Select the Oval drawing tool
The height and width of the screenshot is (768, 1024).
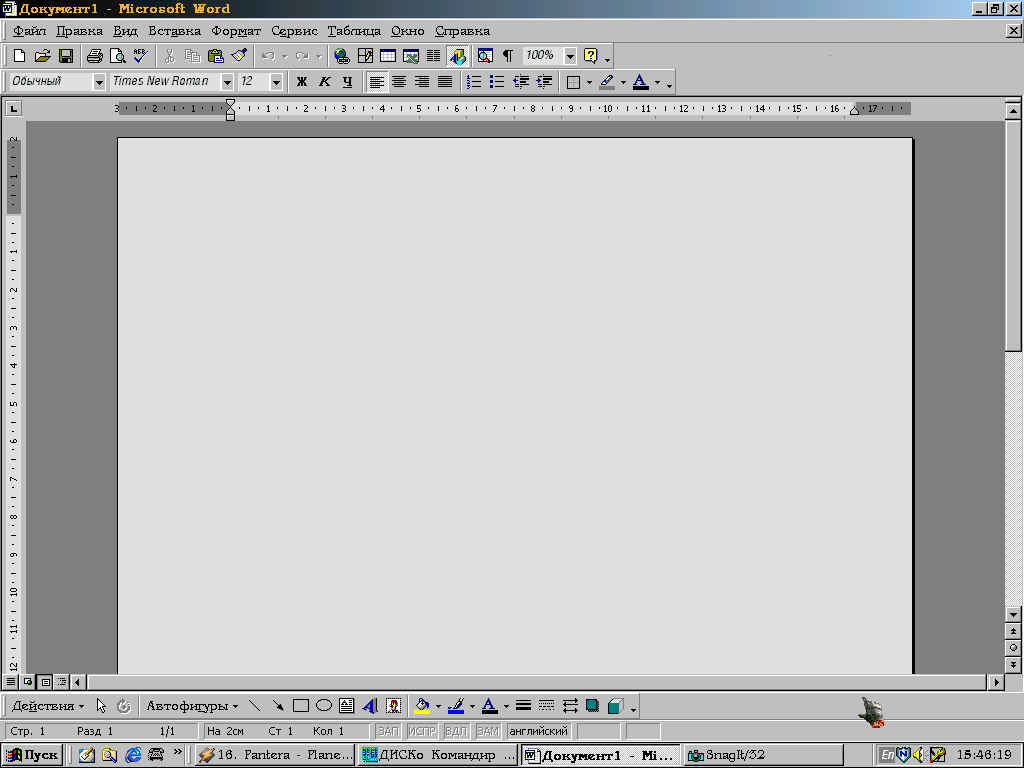tap(324, 706)
